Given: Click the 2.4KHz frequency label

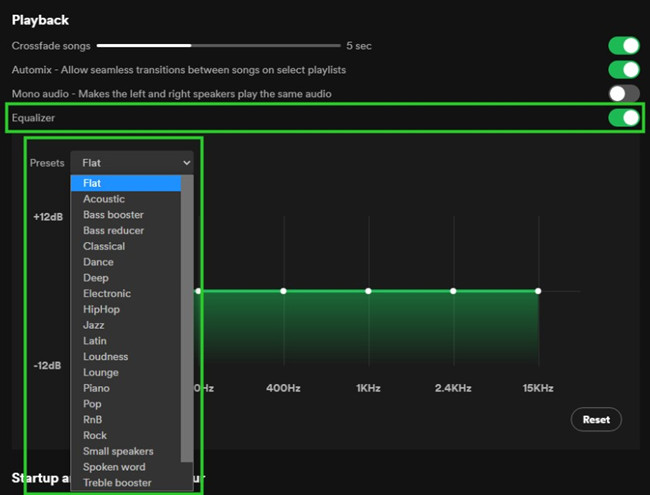Looking at the screenshot, I should point(453,388).
